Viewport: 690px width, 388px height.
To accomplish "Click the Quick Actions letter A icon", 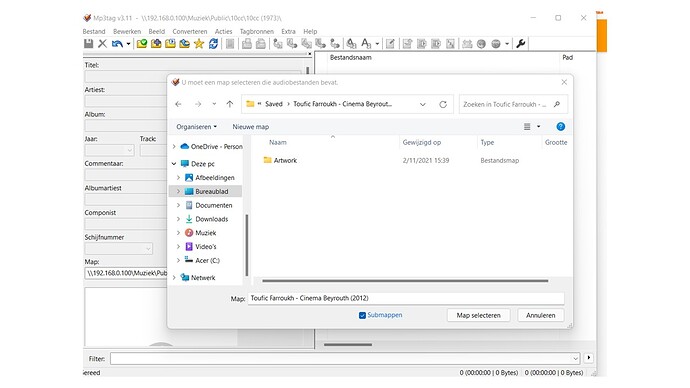I will tap(366, 44).
